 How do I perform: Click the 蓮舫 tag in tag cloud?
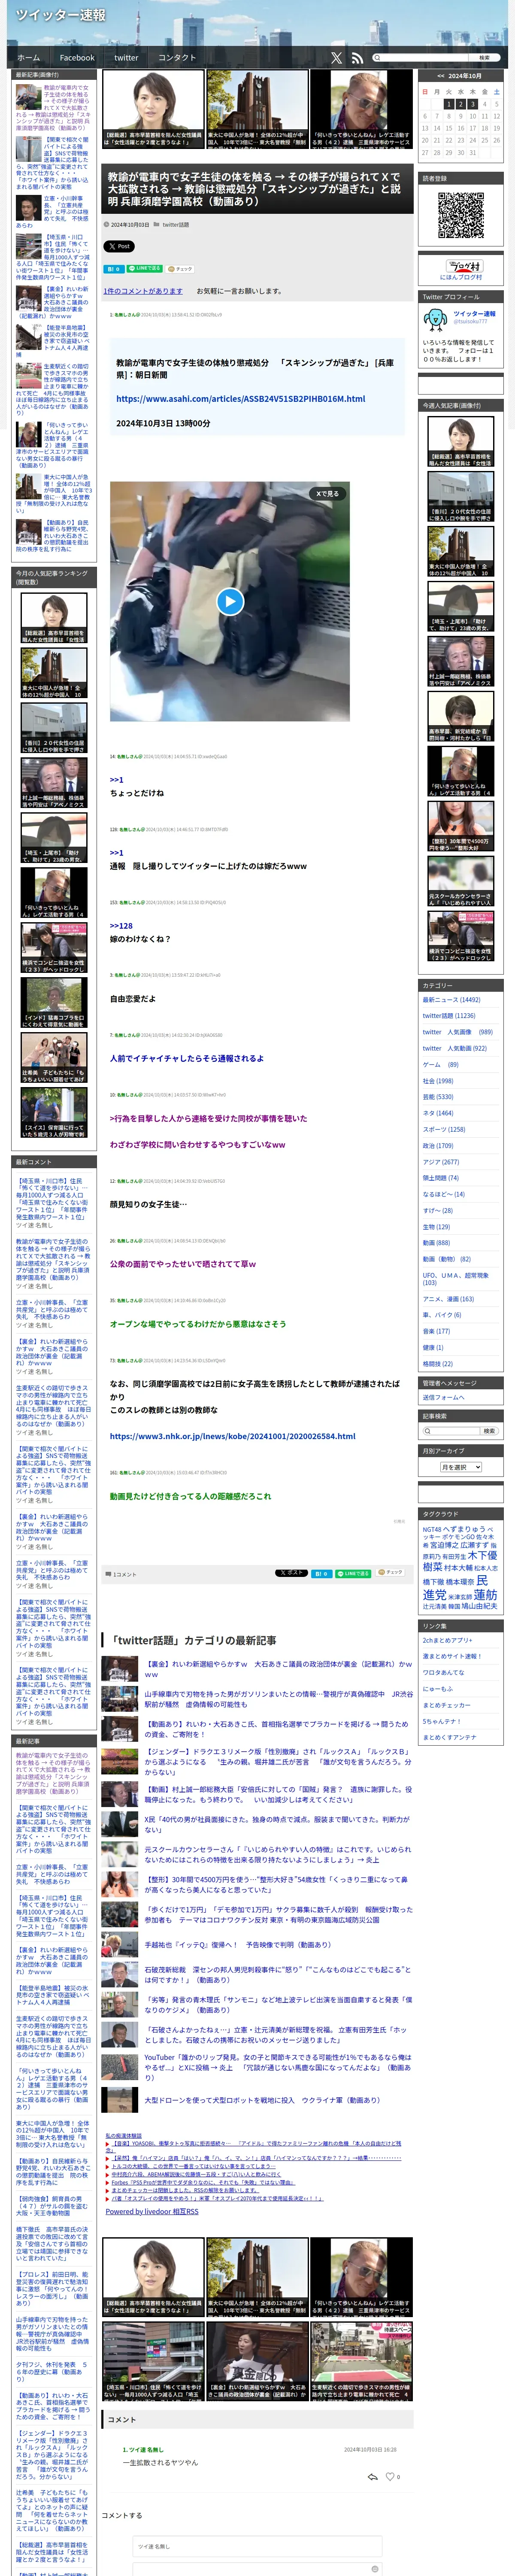pyautogui.click(x=485, y=1595)
